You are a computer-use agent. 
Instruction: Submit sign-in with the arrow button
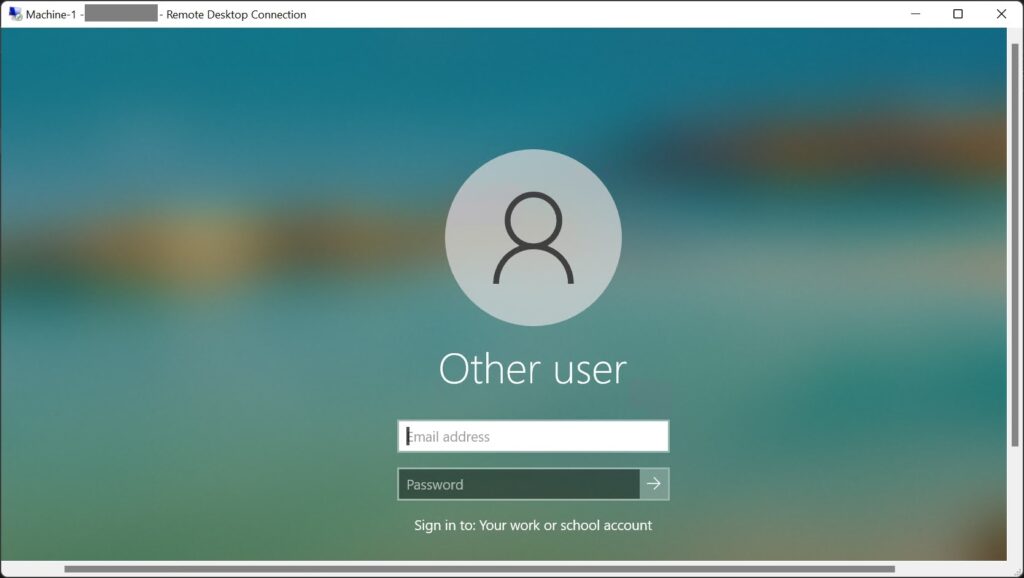[x=654, y=484]
